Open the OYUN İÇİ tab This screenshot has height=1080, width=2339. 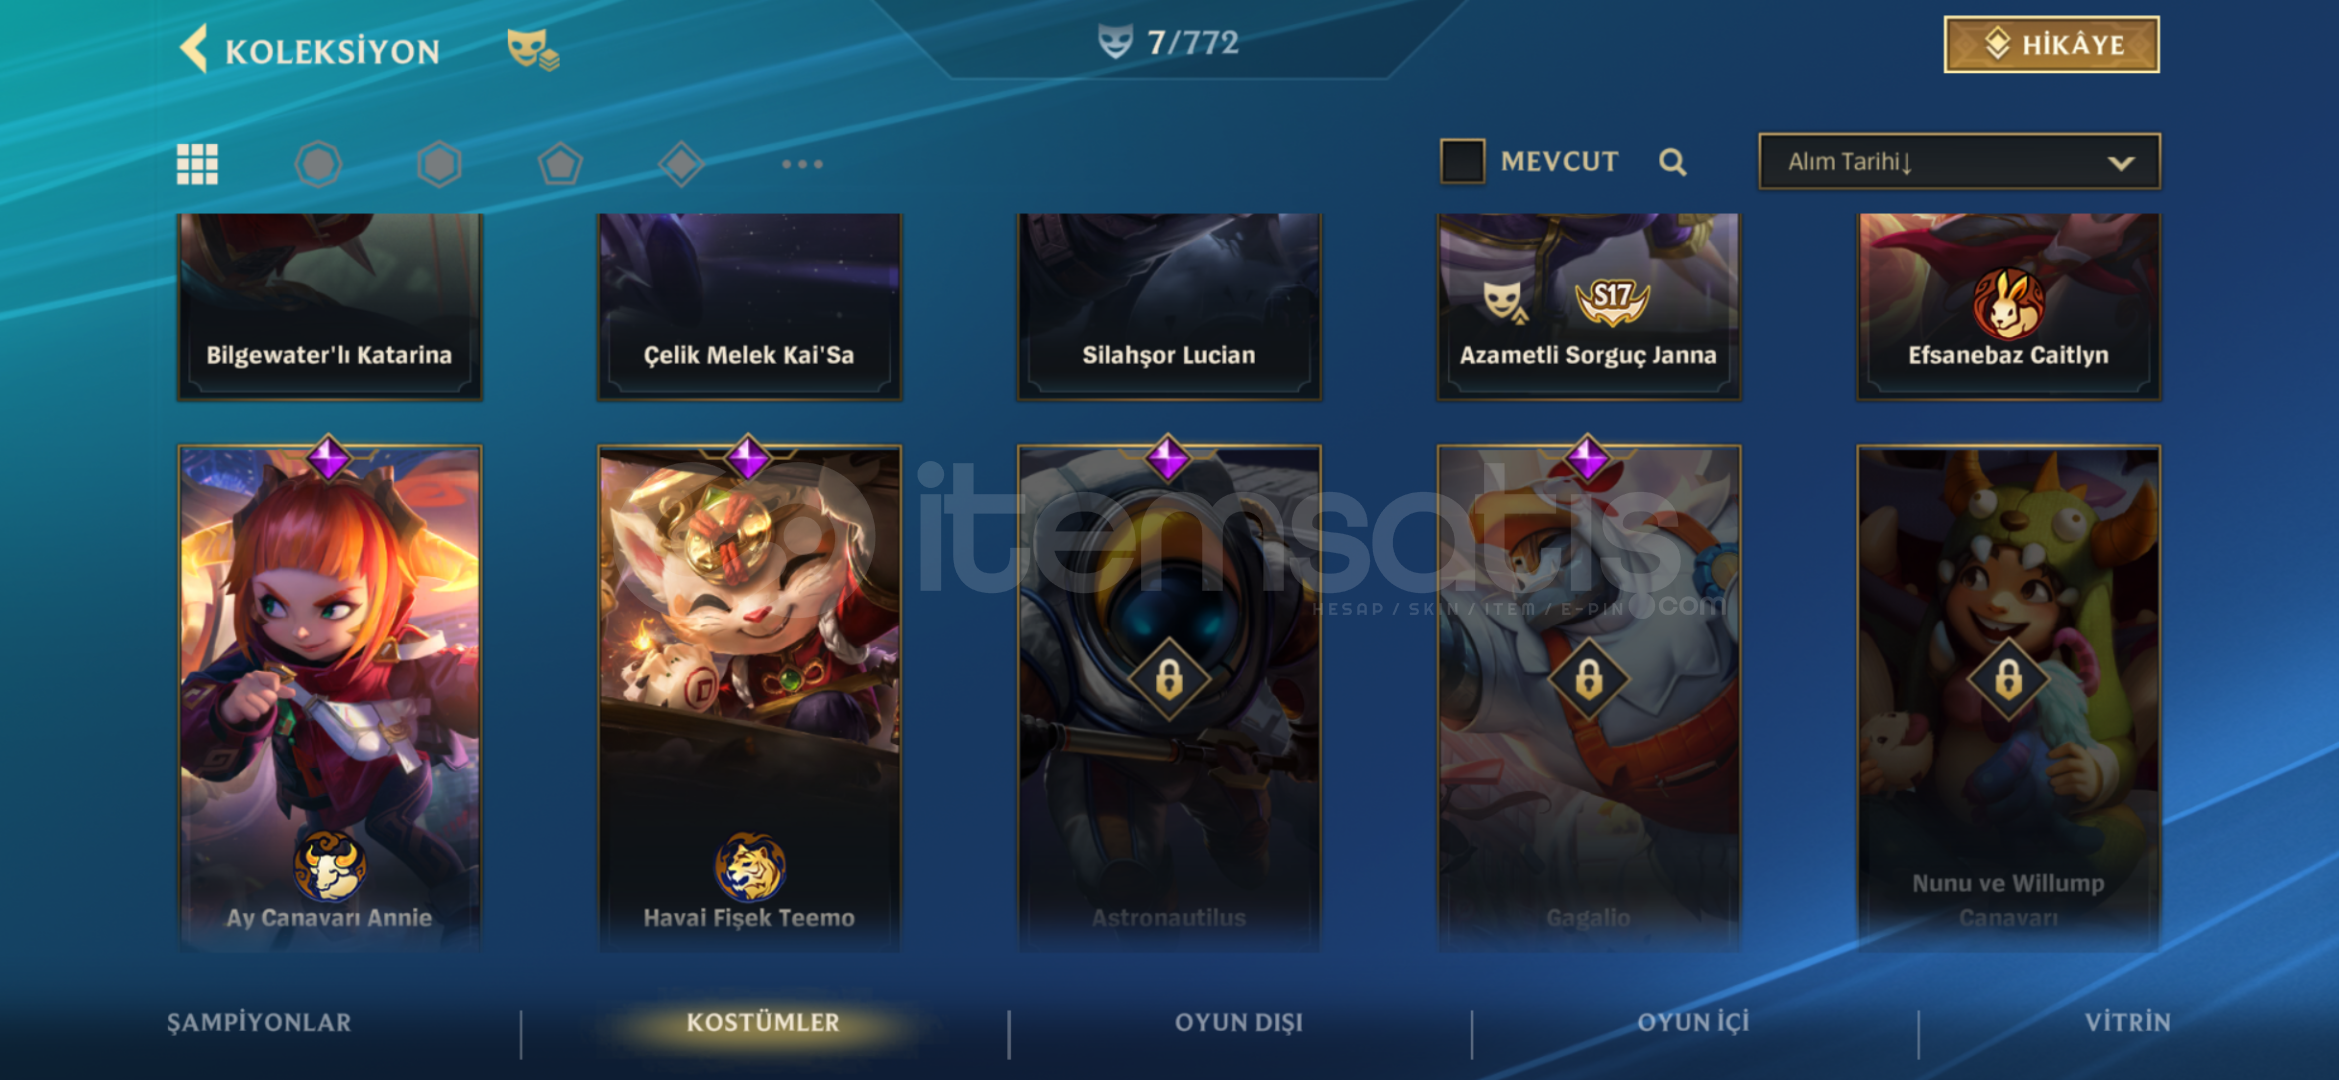(x=1693, y=1022)
